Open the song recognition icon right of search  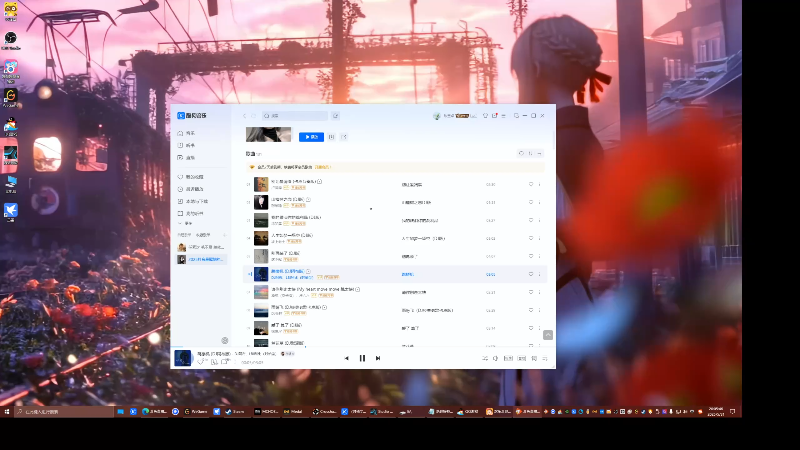[335, 116]
